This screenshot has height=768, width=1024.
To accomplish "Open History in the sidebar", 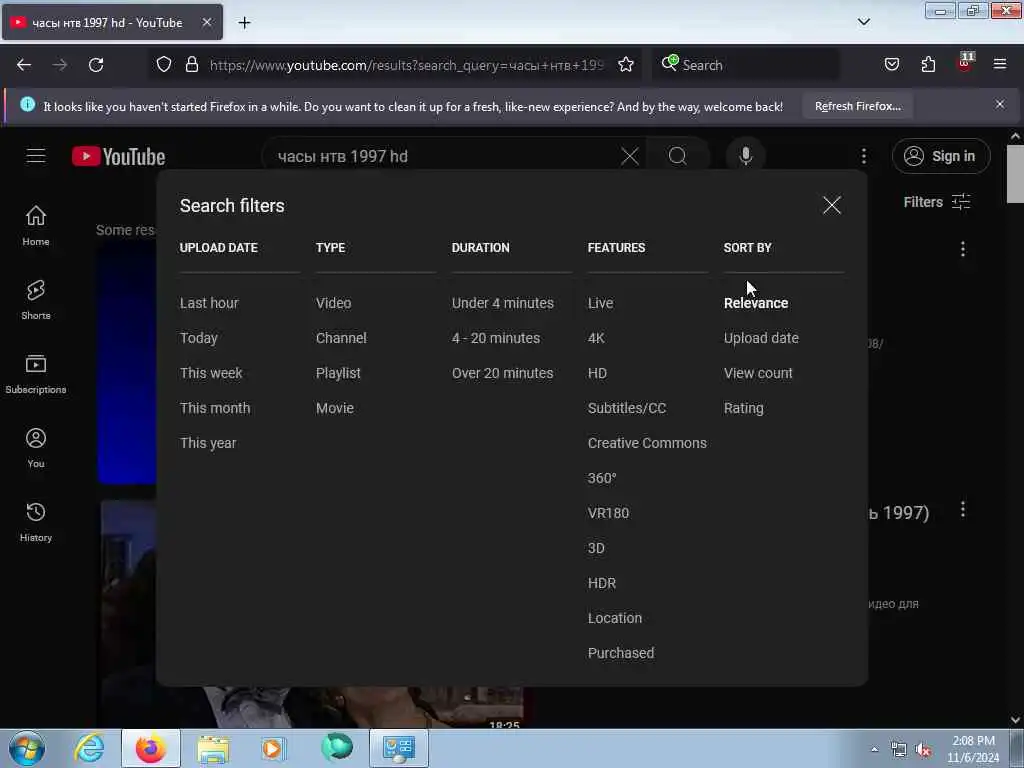I will 36,522.
